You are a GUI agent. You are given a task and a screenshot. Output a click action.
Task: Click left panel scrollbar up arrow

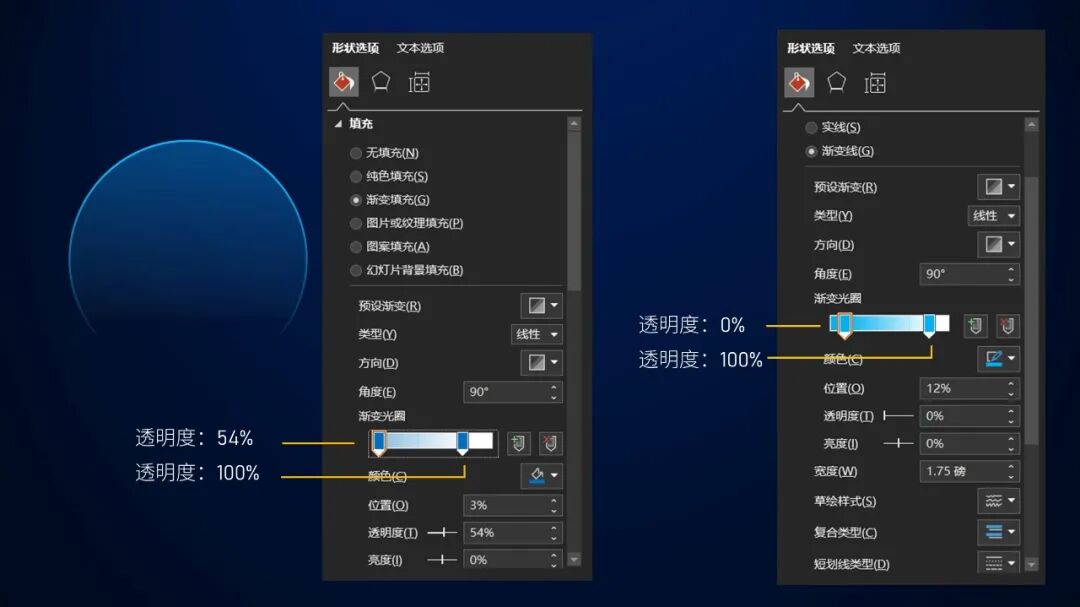point(574,124)
